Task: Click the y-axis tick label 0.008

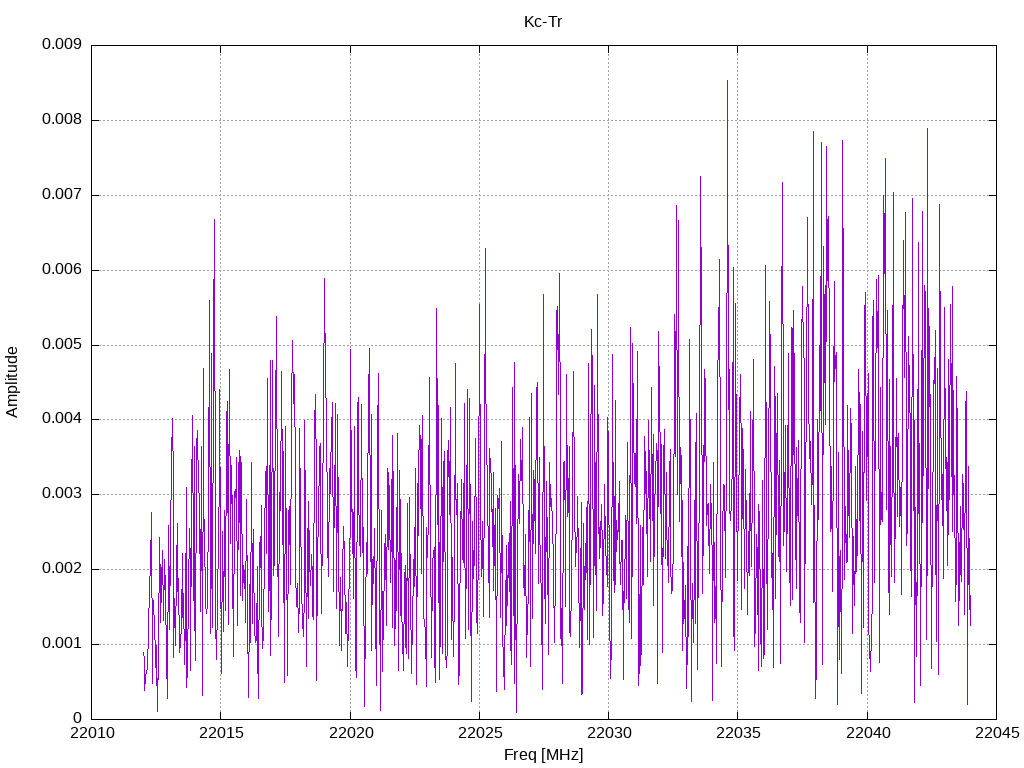Action: (62, 120)
